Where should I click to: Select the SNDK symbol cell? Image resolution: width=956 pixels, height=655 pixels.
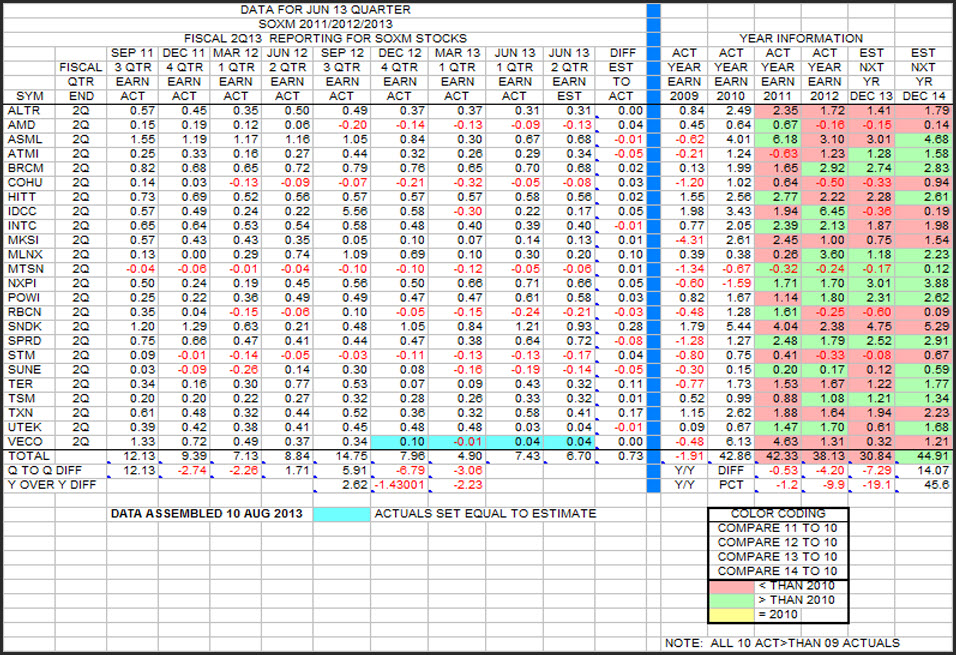click(29, 327)
